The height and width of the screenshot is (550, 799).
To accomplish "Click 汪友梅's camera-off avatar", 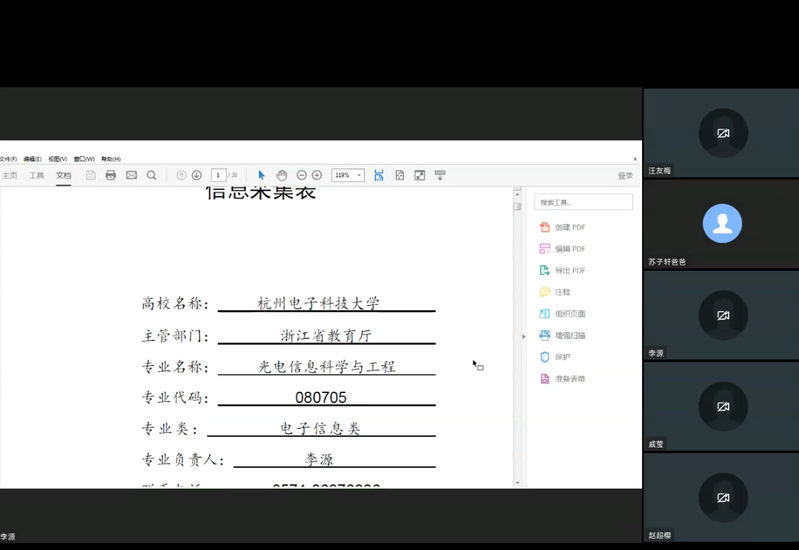I will [x=723, y=133].
